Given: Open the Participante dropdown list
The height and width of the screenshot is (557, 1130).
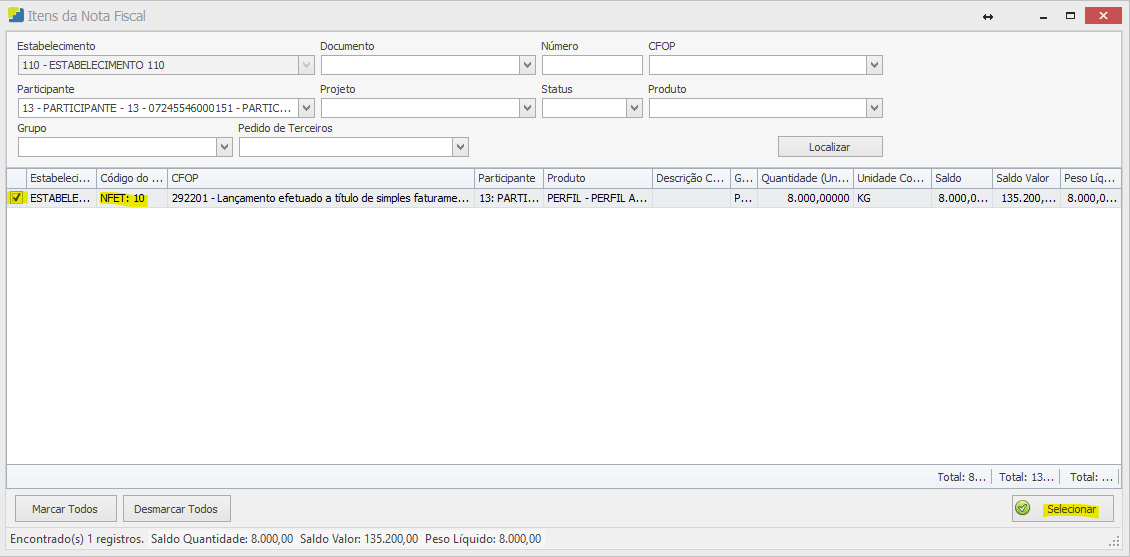Looking at the screenshot, I should coord(306,108).
